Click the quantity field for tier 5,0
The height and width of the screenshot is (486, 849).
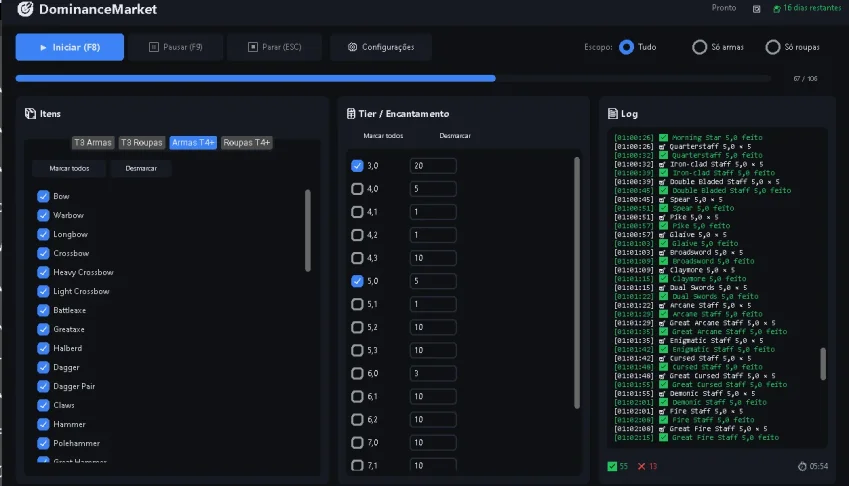pos(433,281)
